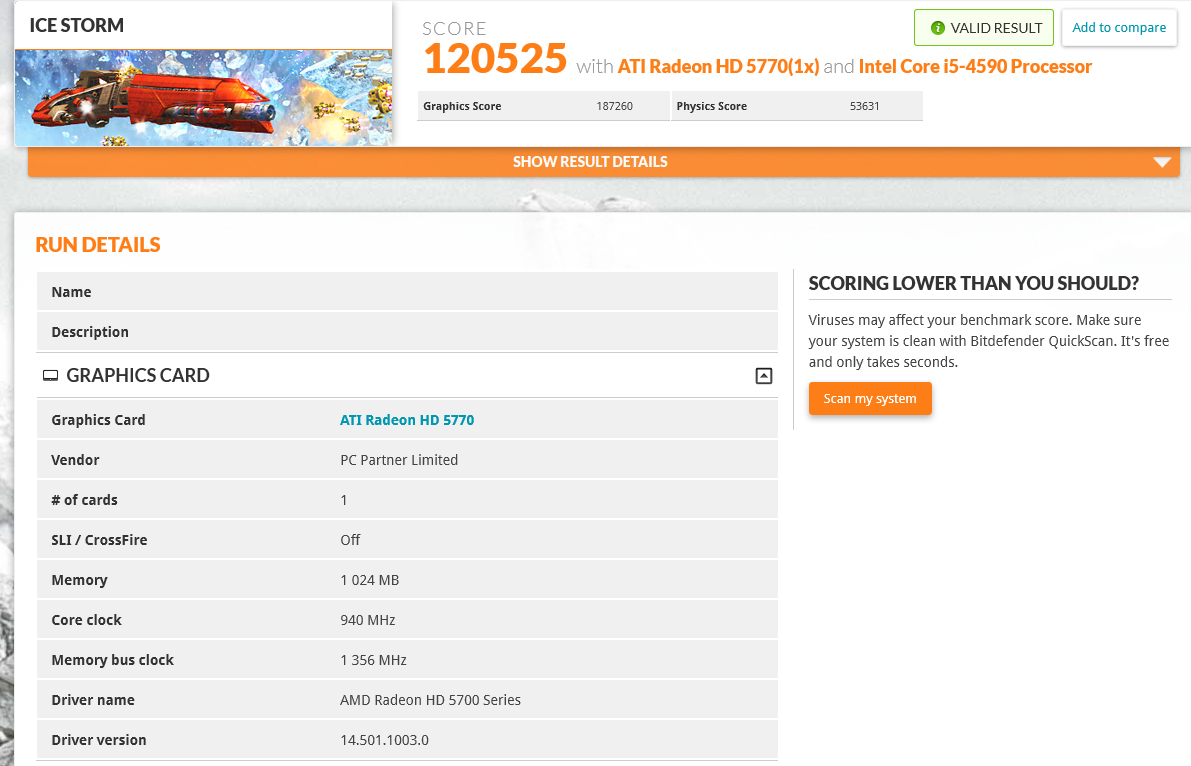The image size is (1191, 766).
Task: Click Scan my system button
Action: [870, 398]
